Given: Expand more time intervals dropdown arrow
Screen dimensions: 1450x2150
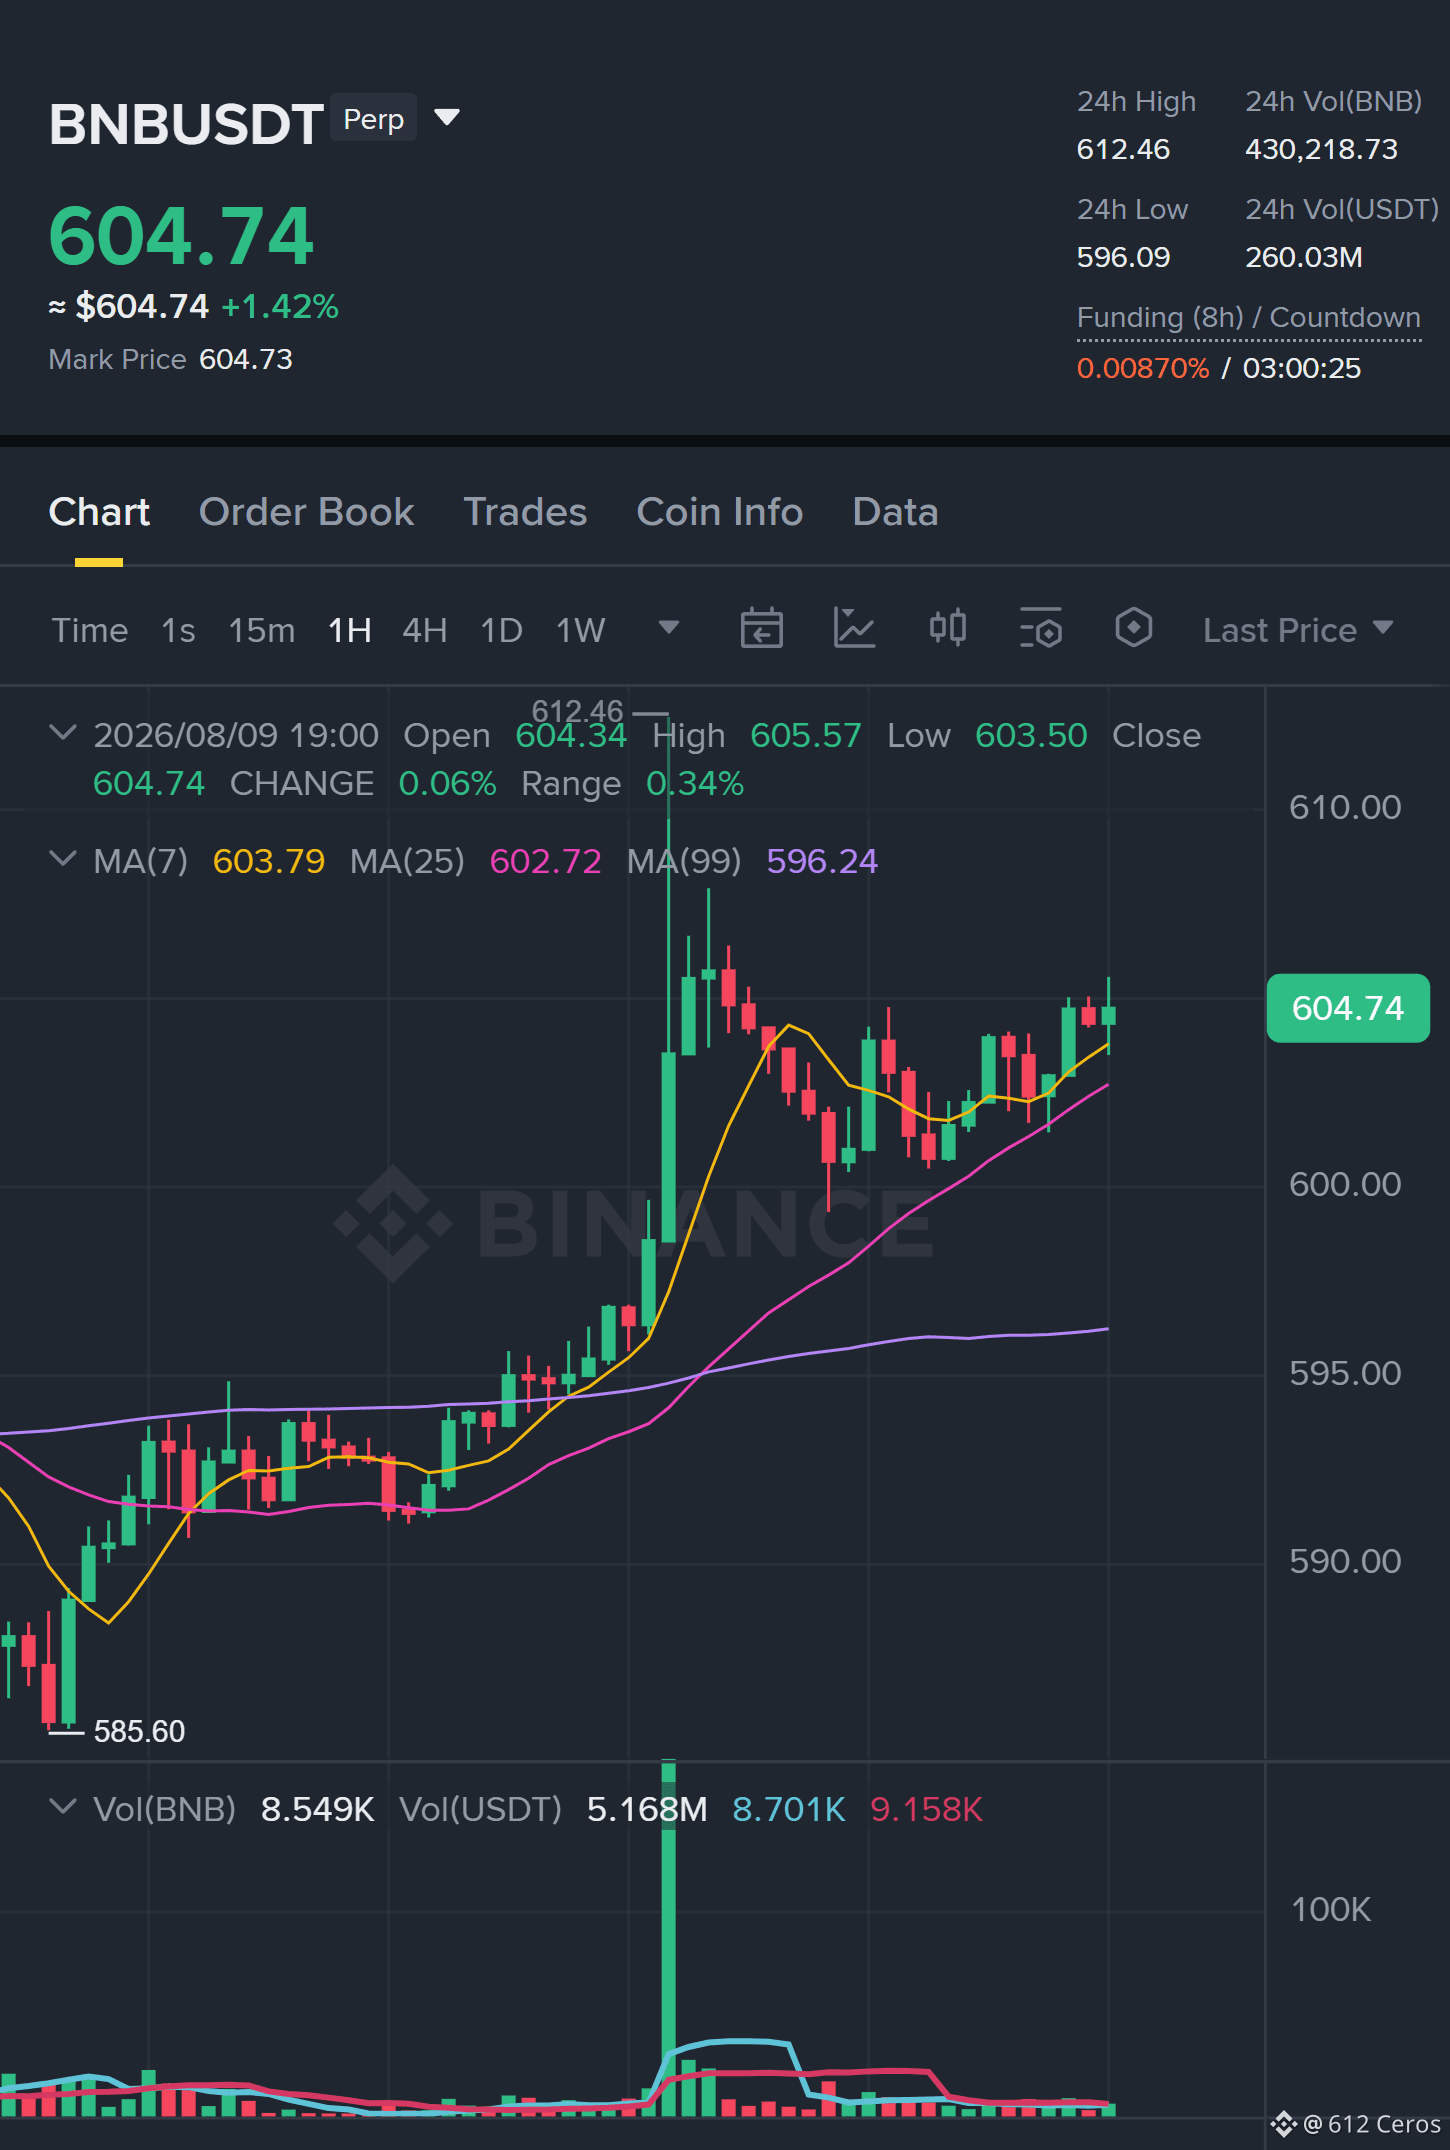Looking at the screenshot, I should (669, 628).
